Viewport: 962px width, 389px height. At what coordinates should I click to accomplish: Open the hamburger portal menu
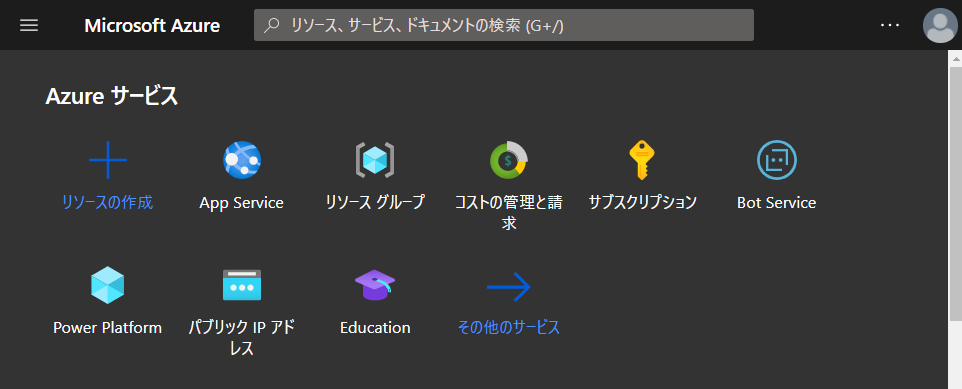pyautogui.click(x=29, y=25)
